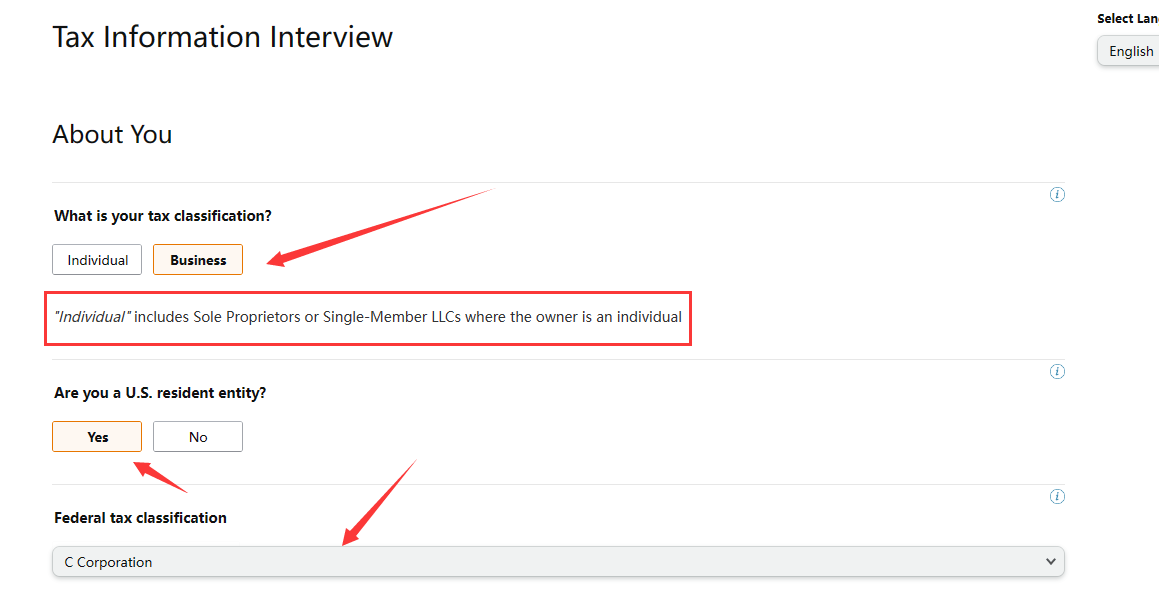Answer Yes to U.S. resident entity

97,436
